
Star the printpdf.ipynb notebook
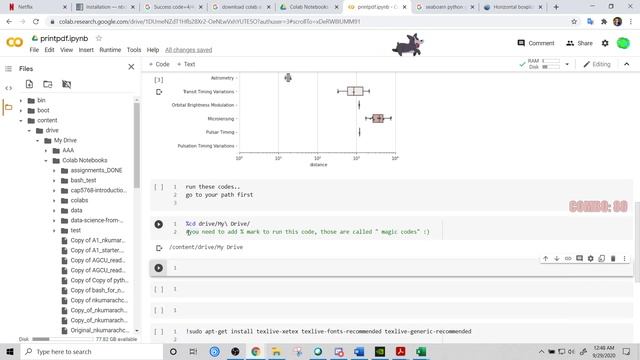99,38
